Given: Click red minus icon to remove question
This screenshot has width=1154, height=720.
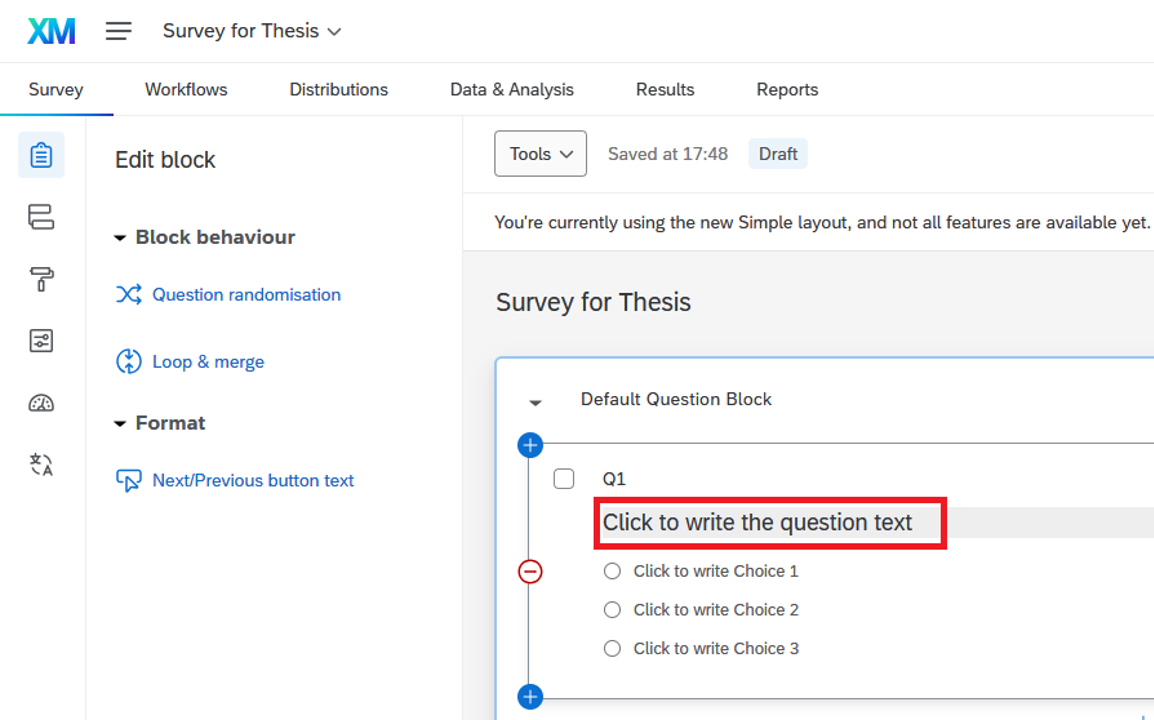Looking at the screenshot, I should [x=530, y=571].
